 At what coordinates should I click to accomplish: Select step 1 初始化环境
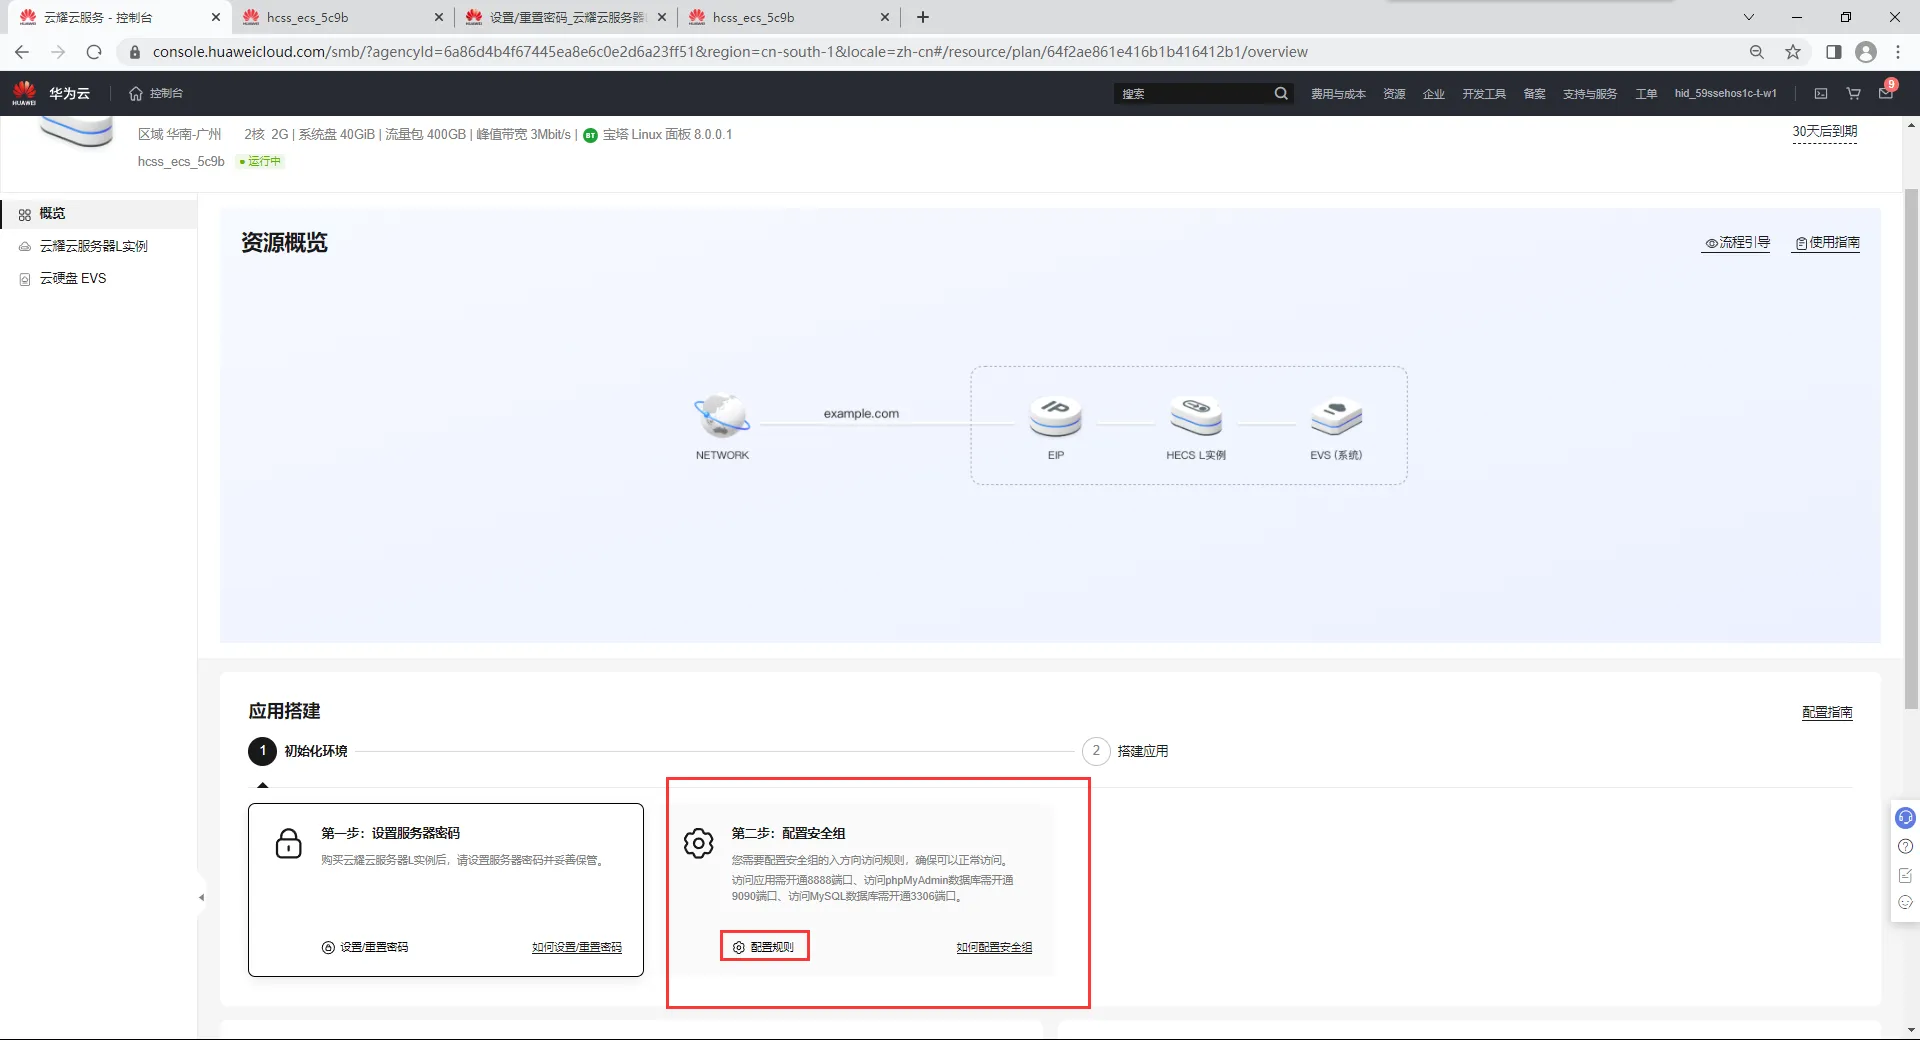pos(298,751)
